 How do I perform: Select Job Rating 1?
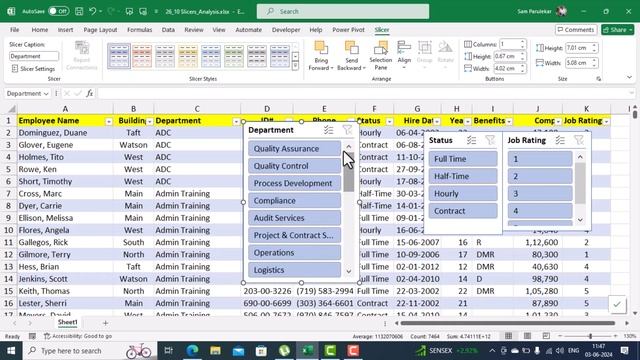point(540,159)
